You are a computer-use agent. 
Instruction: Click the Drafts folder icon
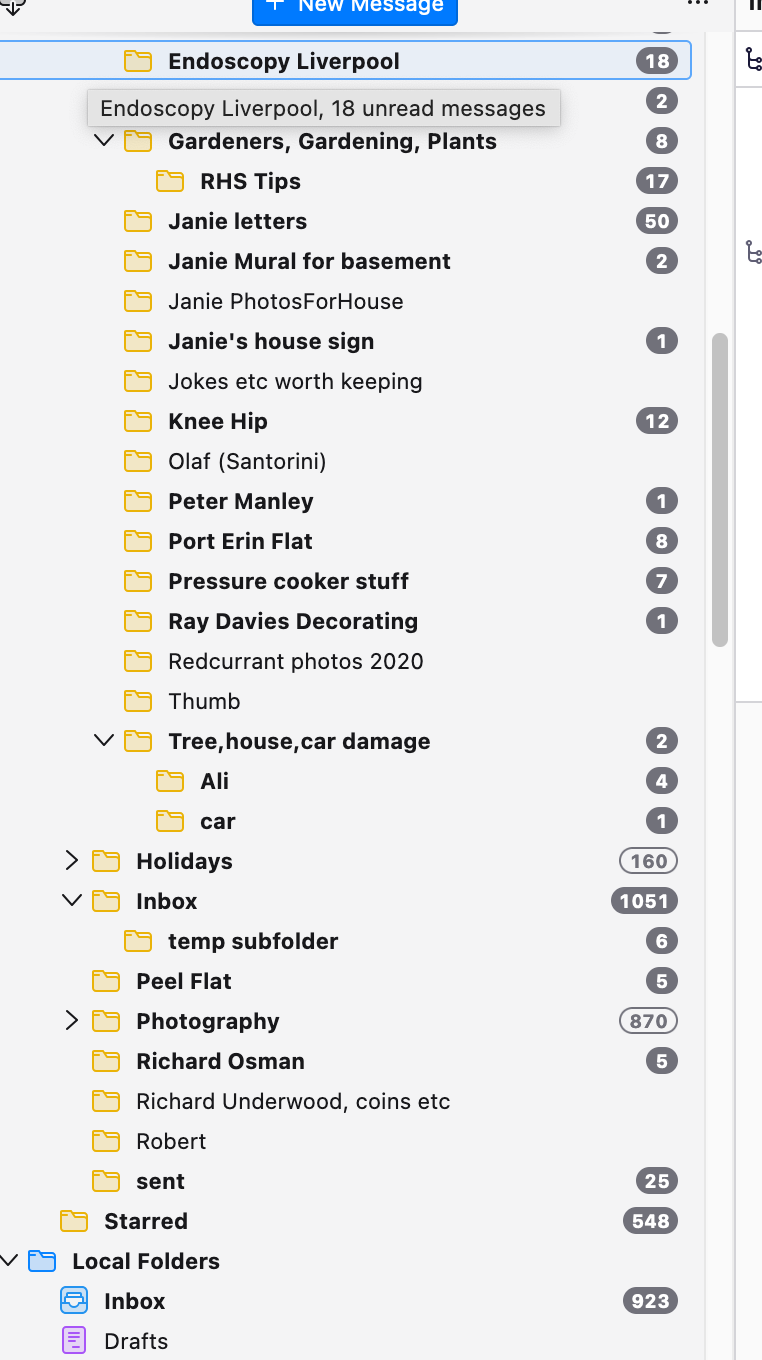point(74,1341)
